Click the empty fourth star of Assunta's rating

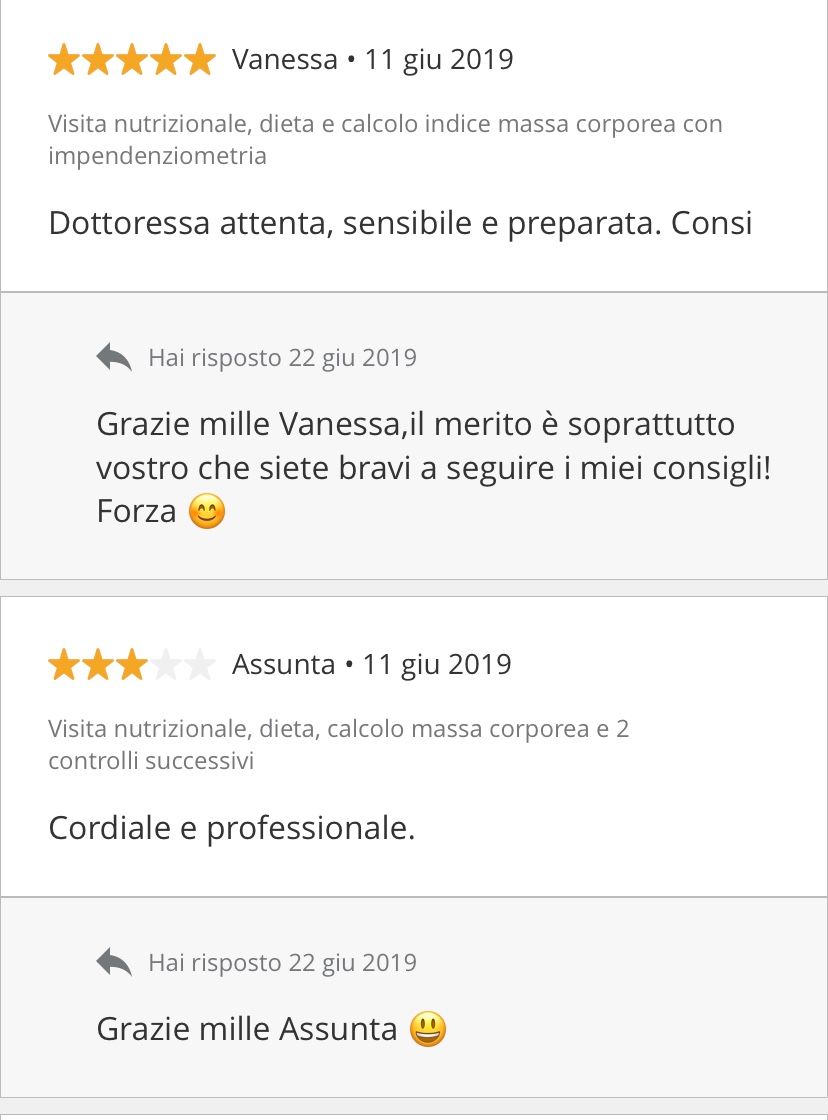click(x=165, y=665)
